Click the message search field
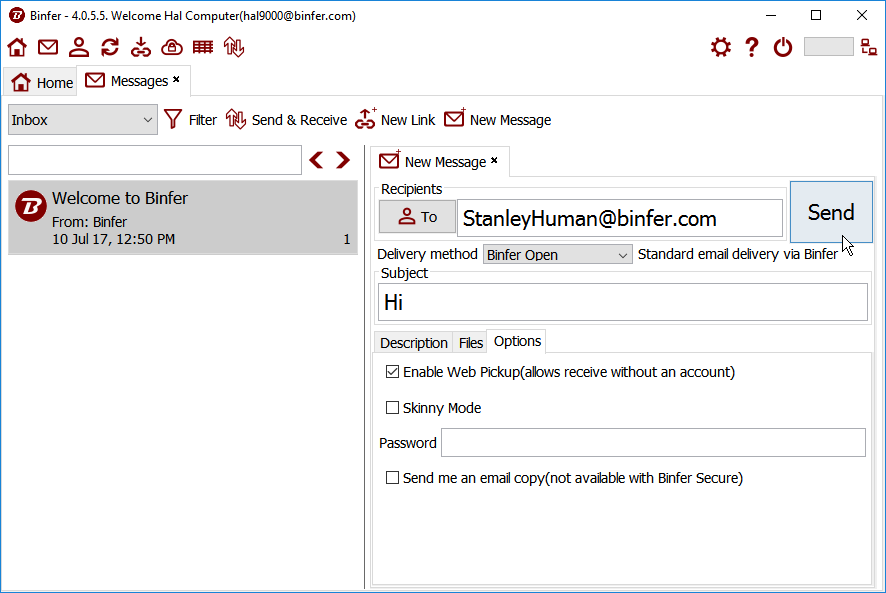Viewport: 886px width, 593px height. (155, 160)
